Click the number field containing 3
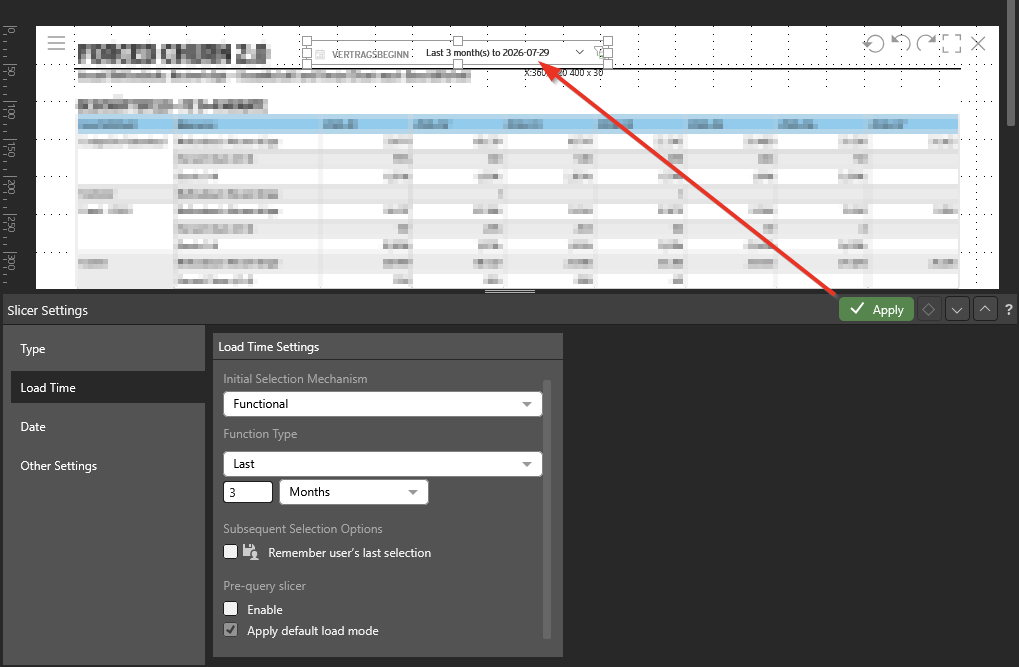 coord(248,492)
